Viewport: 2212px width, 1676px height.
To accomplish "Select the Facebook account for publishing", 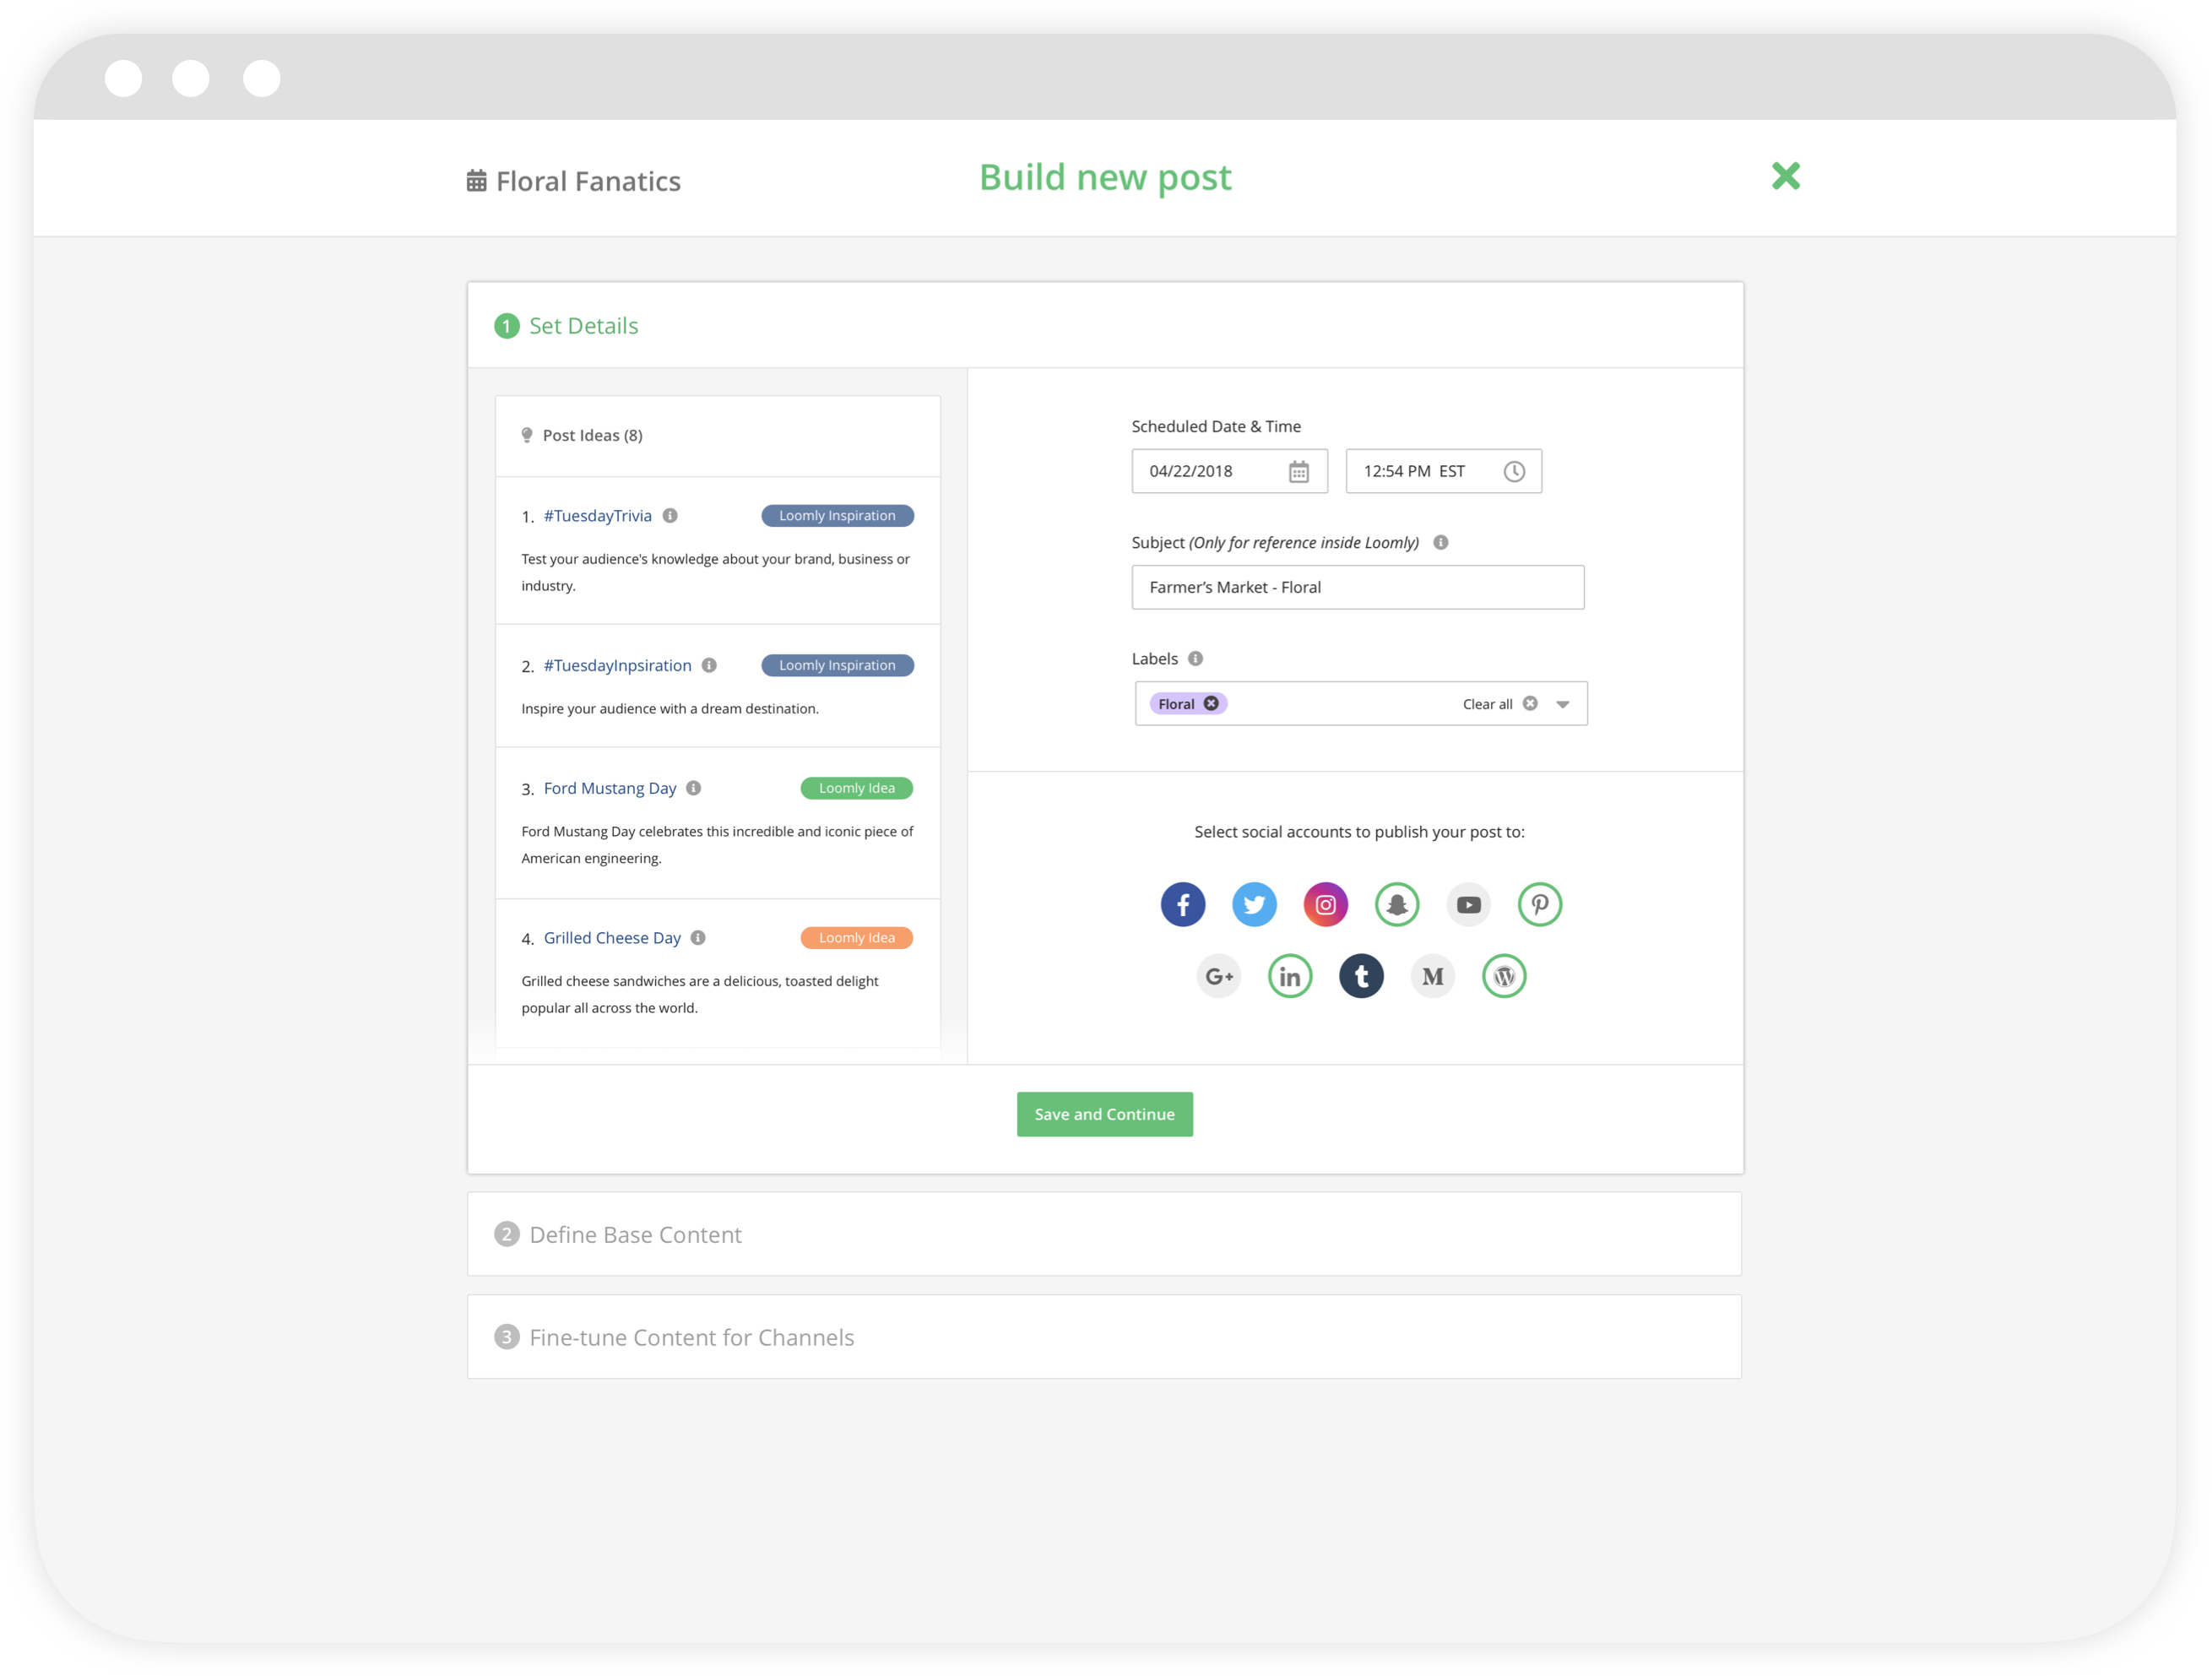I will click(x=1183, y=904).
